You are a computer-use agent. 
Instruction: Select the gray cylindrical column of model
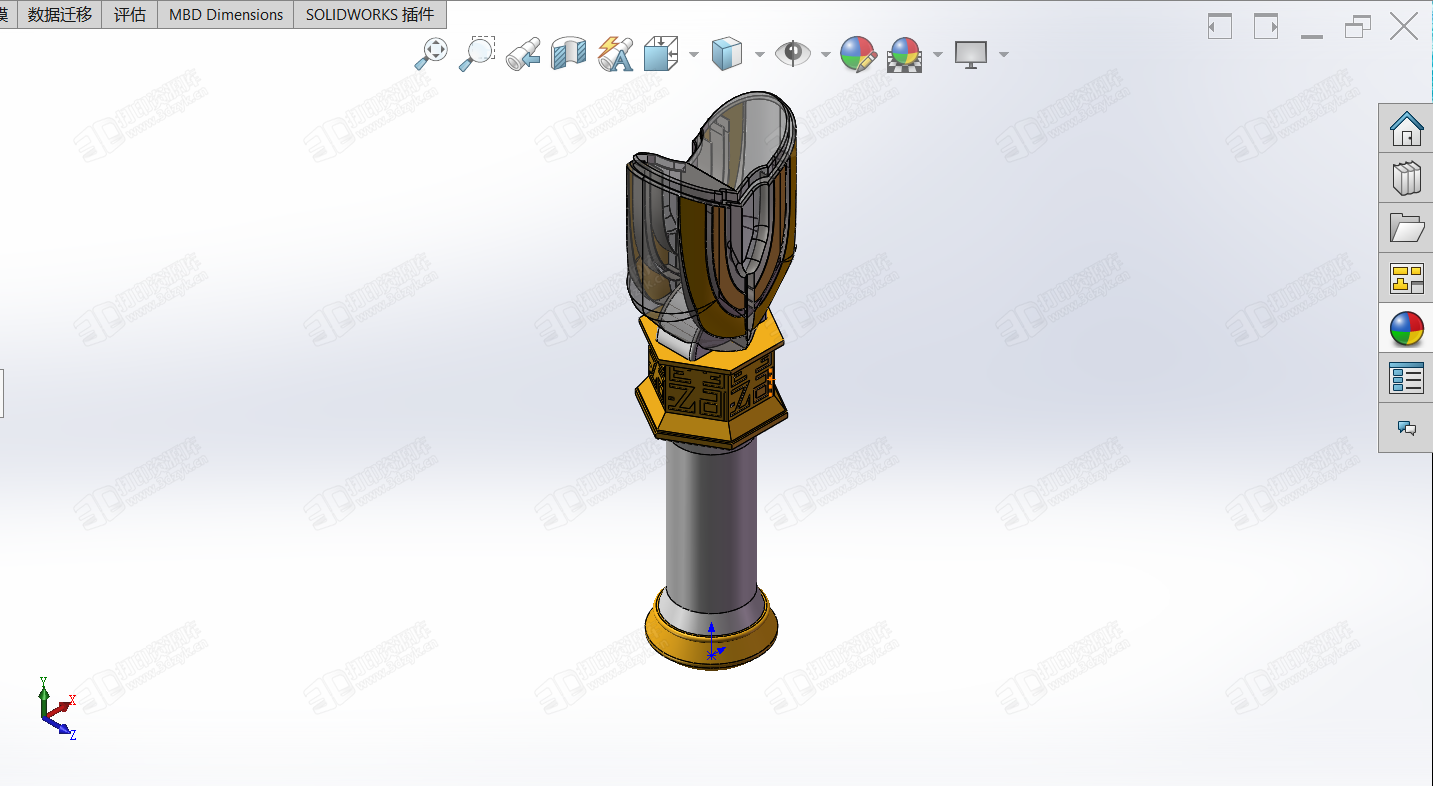(712, 530)
